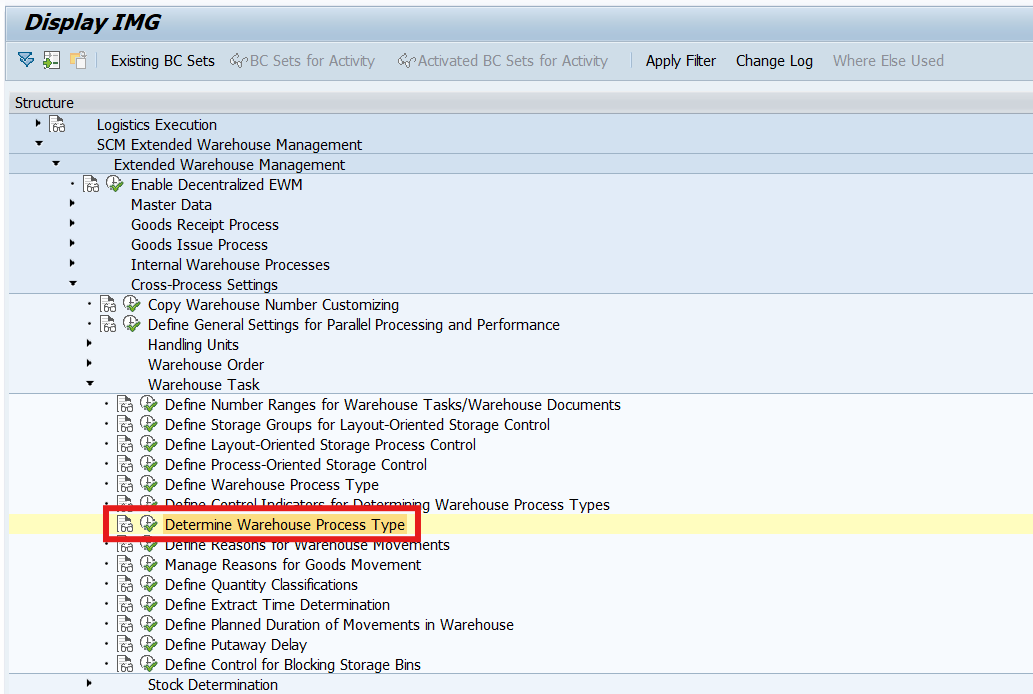Click the release notes toolbar icon
The image size is (1033, 694).
pyautogui.click(x=78, y=60)
